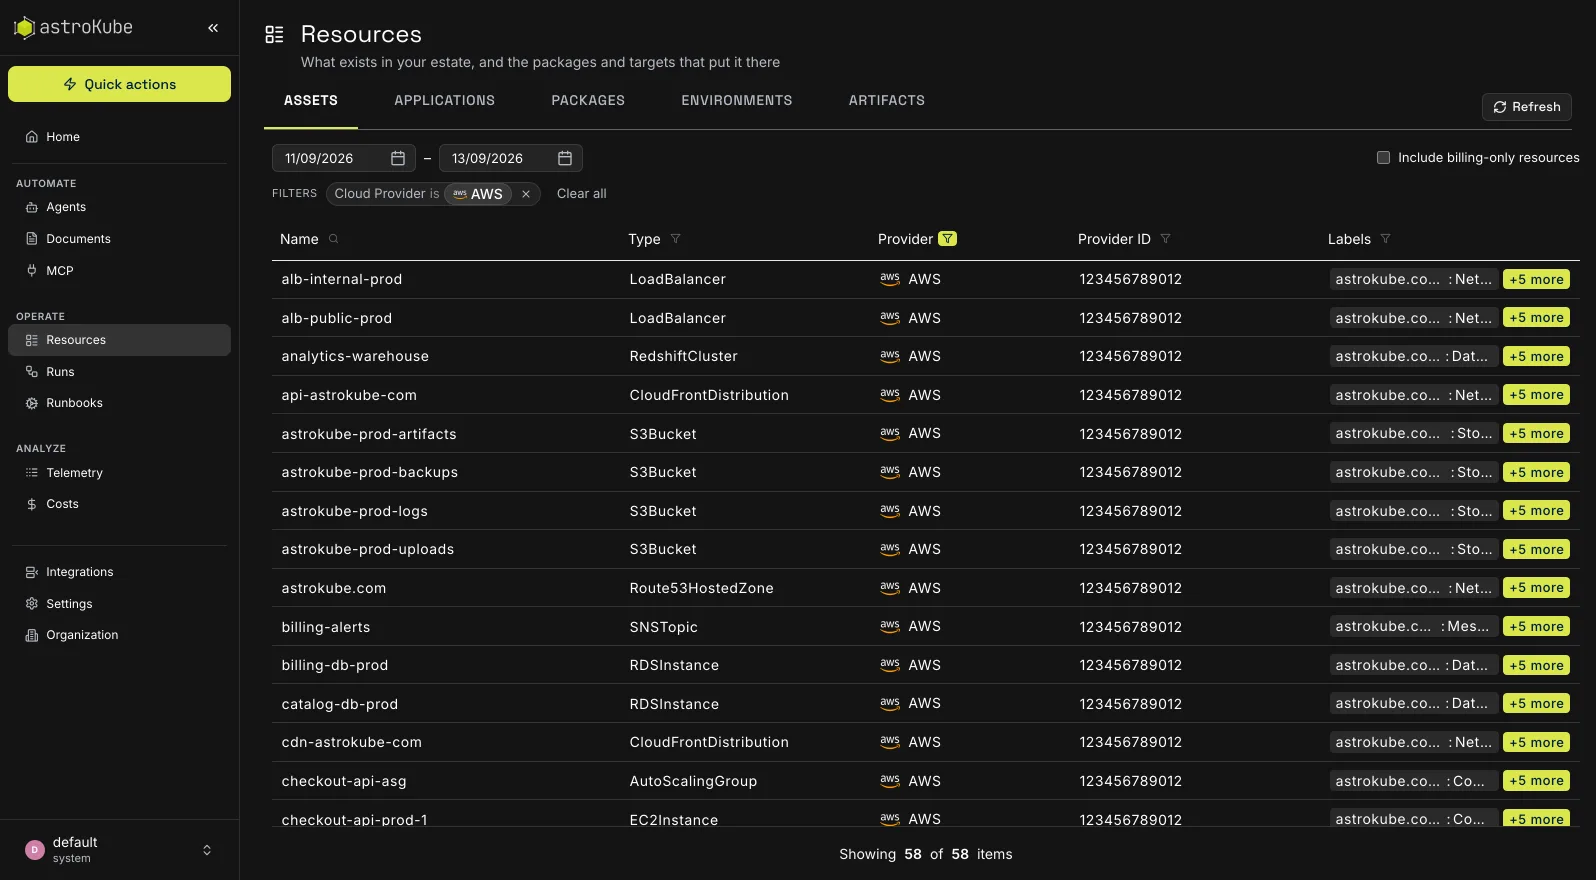Open the active Provider column filter icon
Image resolution: width=1596 pixels, height=880 pixels.
pos(948,239)
